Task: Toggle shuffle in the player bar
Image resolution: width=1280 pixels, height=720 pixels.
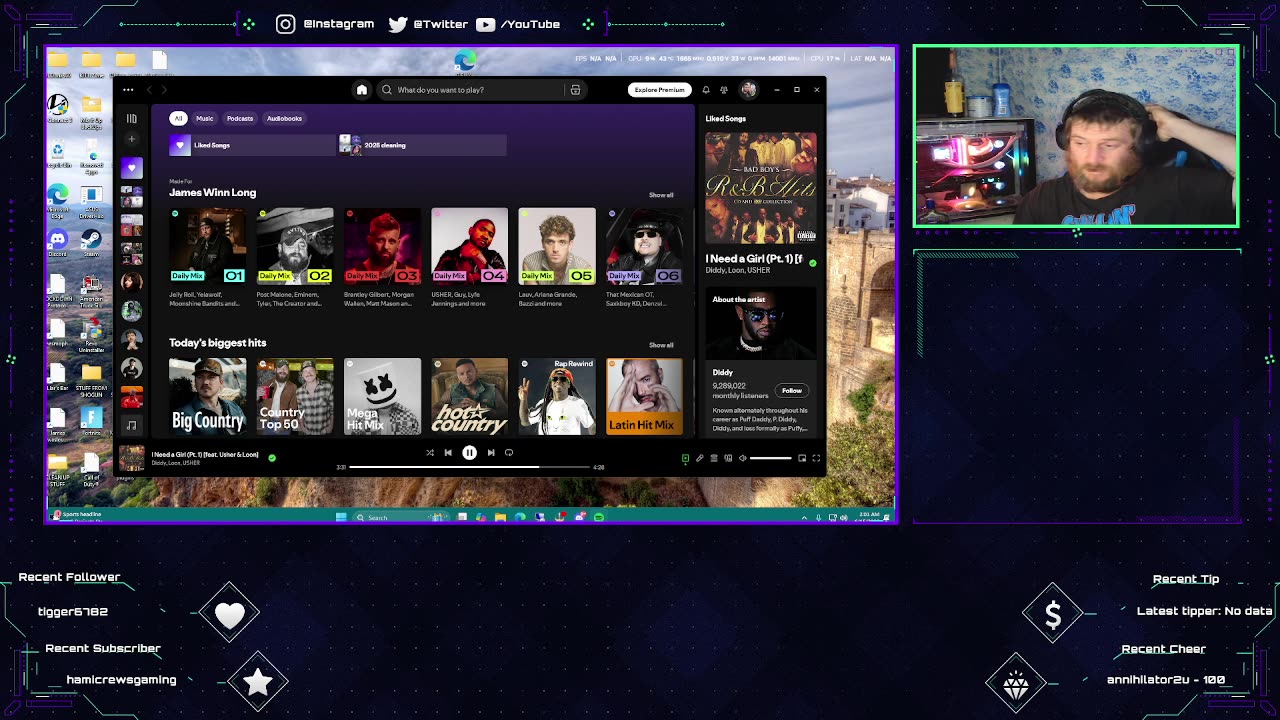Action: coord(430,453)
